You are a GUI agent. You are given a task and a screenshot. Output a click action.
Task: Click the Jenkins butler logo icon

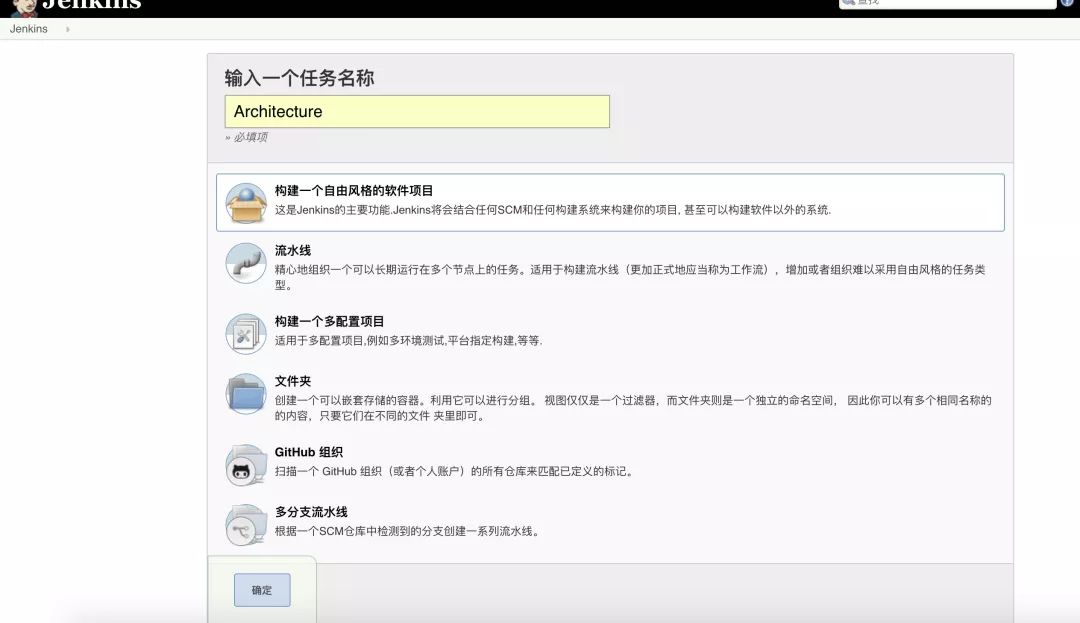click(x=24, y=7)
